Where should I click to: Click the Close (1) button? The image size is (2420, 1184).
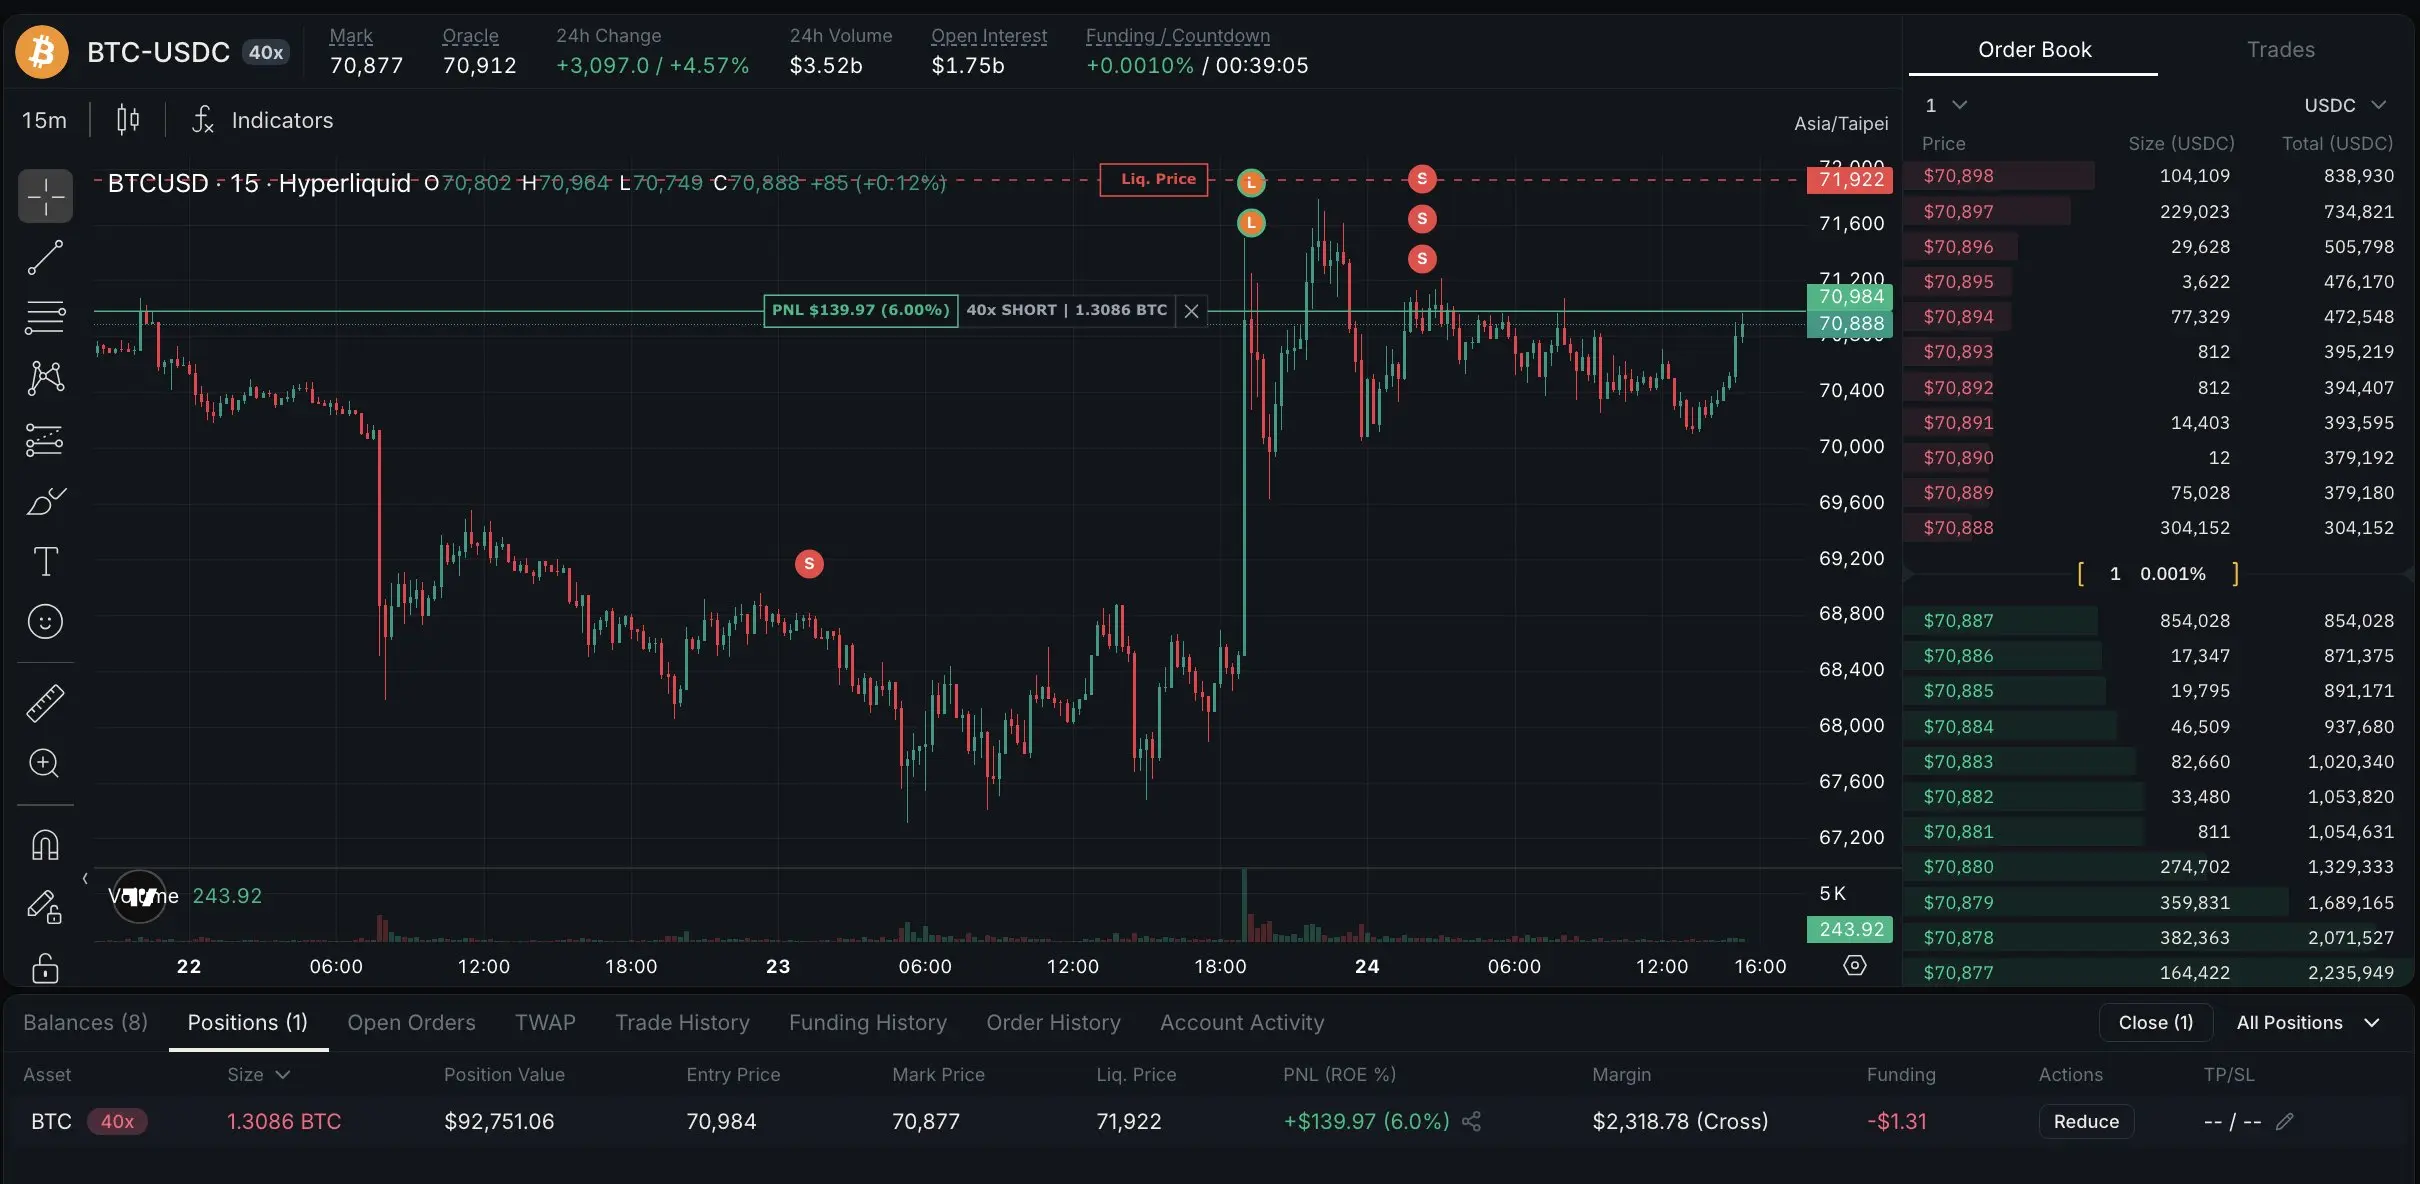(x=2155, y=1022)
